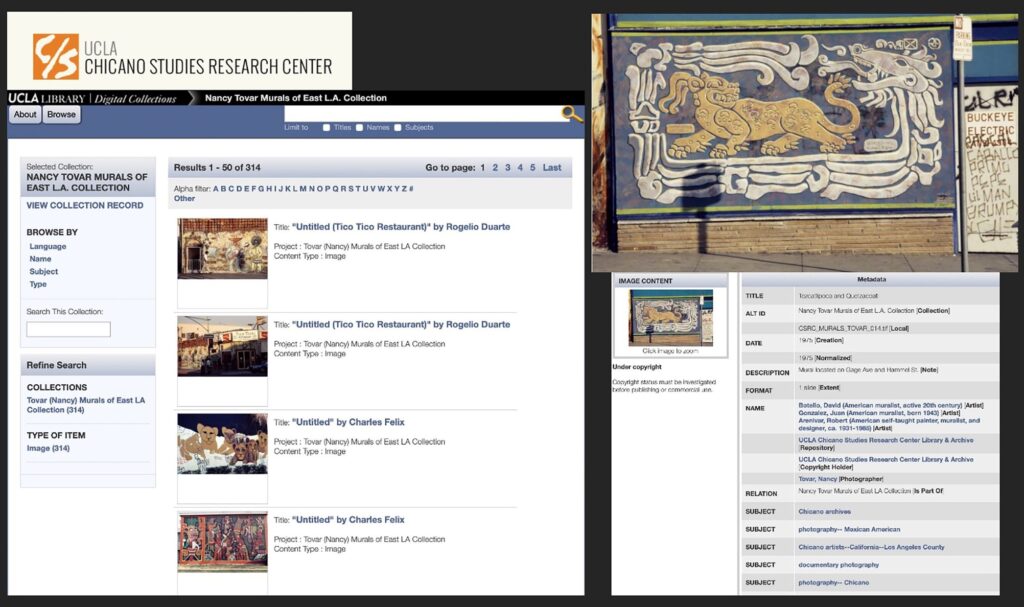1024x607 pixels.
Task: Jump to the Last results page
Action: pos(552,168)
